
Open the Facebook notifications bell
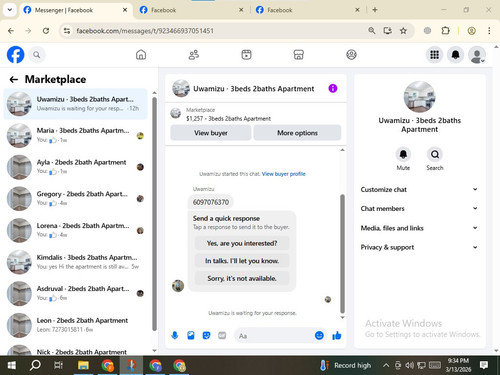456,55
